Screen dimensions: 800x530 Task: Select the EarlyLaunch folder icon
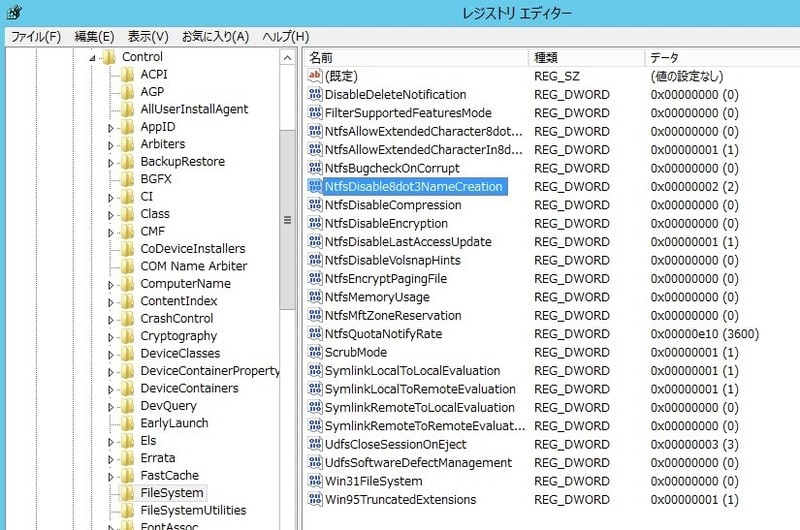coord(128,423)
